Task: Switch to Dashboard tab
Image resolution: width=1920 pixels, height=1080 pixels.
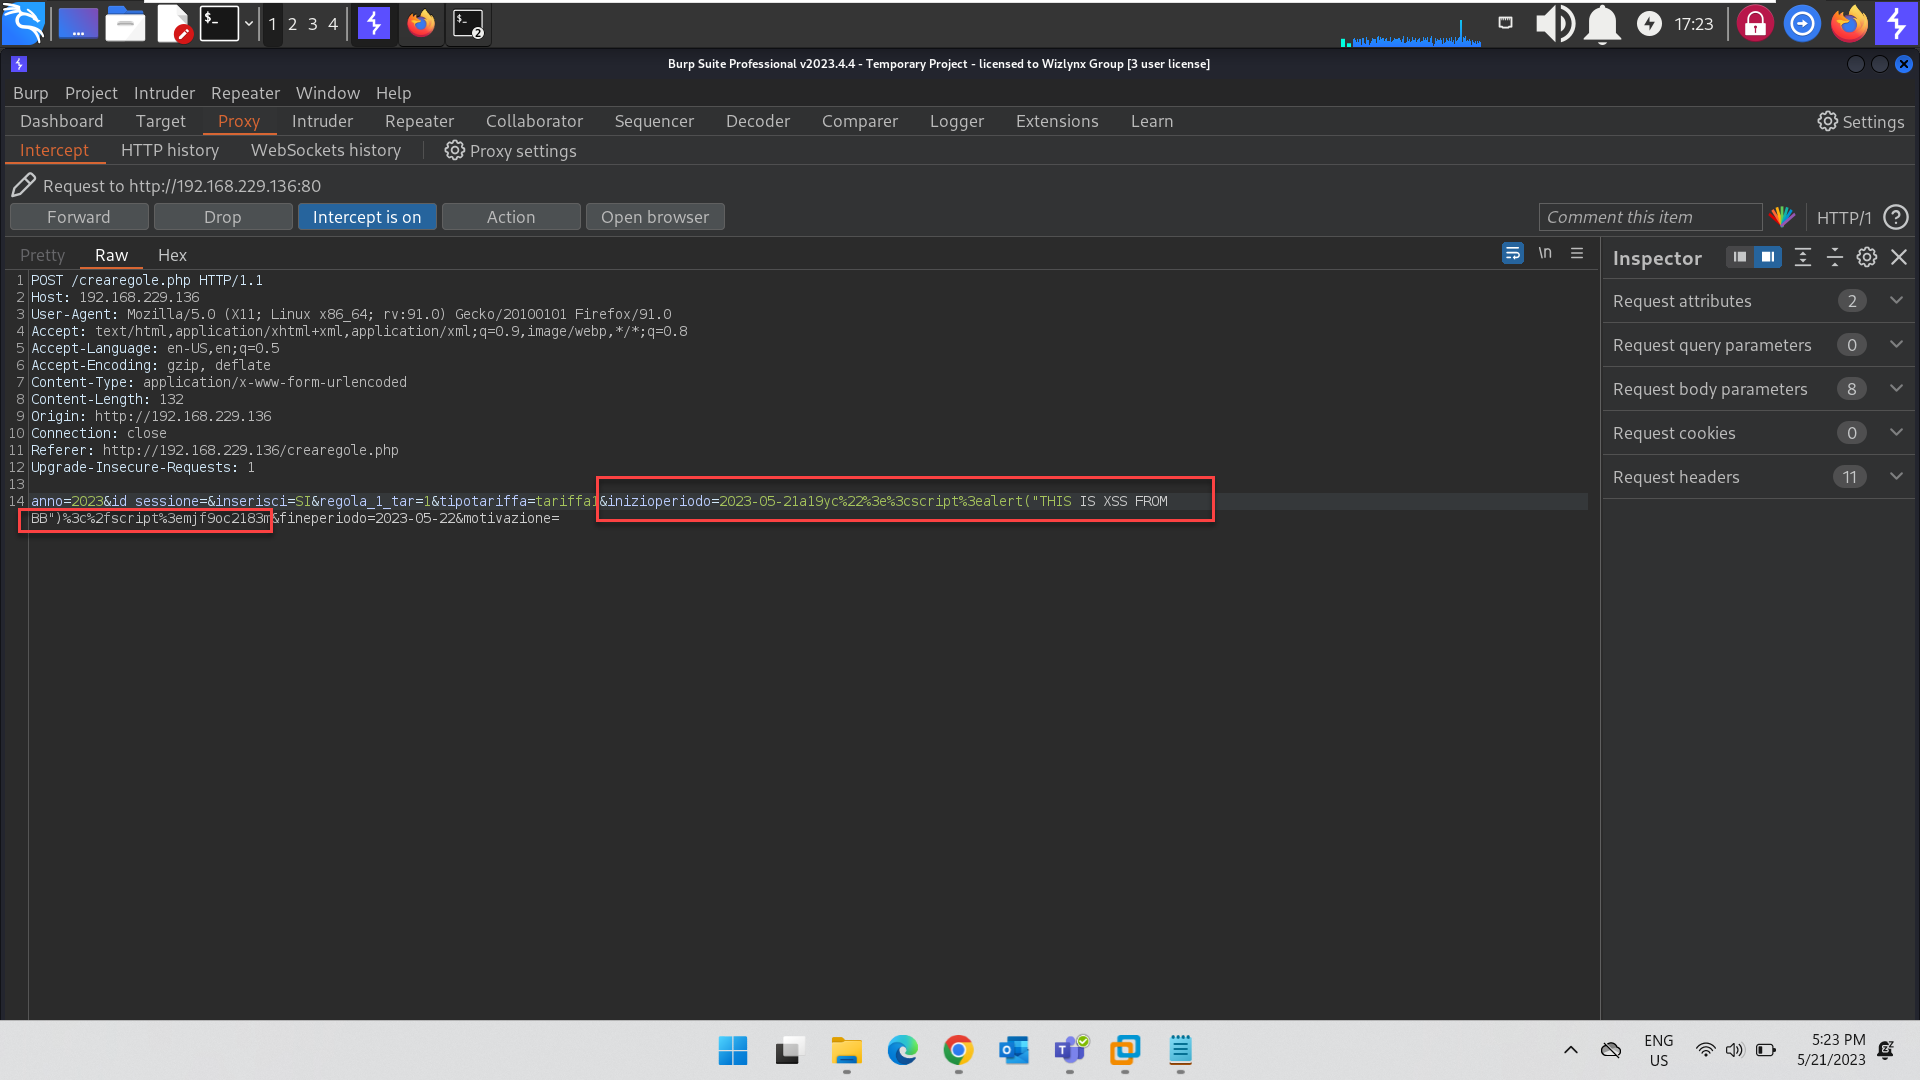Action: click(x=61, y=121)
